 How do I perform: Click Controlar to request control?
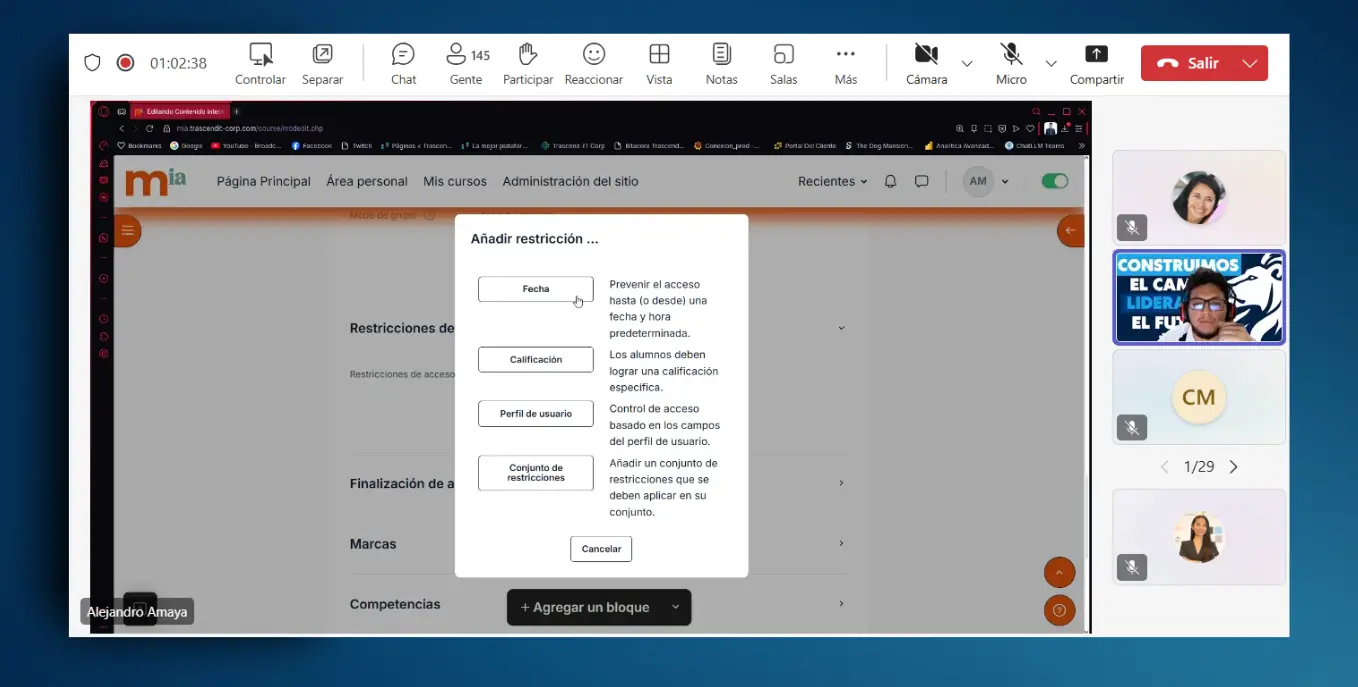(x=260, y=63)
